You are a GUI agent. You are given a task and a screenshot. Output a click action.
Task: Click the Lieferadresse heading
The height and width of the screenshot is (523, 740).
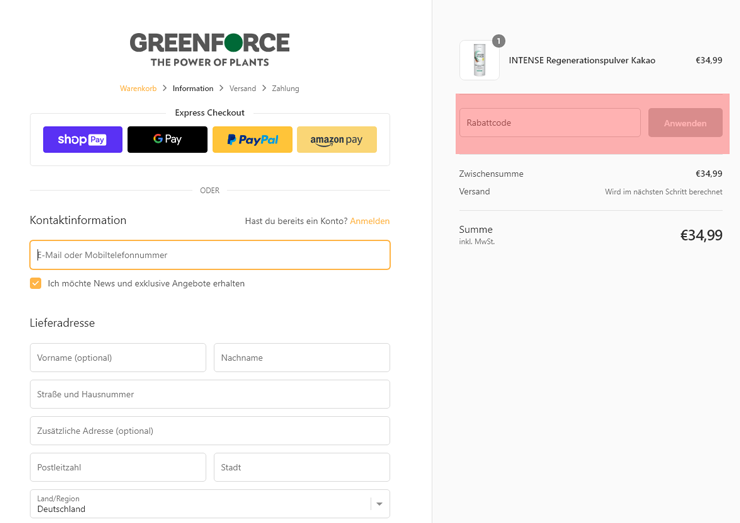tap(62, 323)
